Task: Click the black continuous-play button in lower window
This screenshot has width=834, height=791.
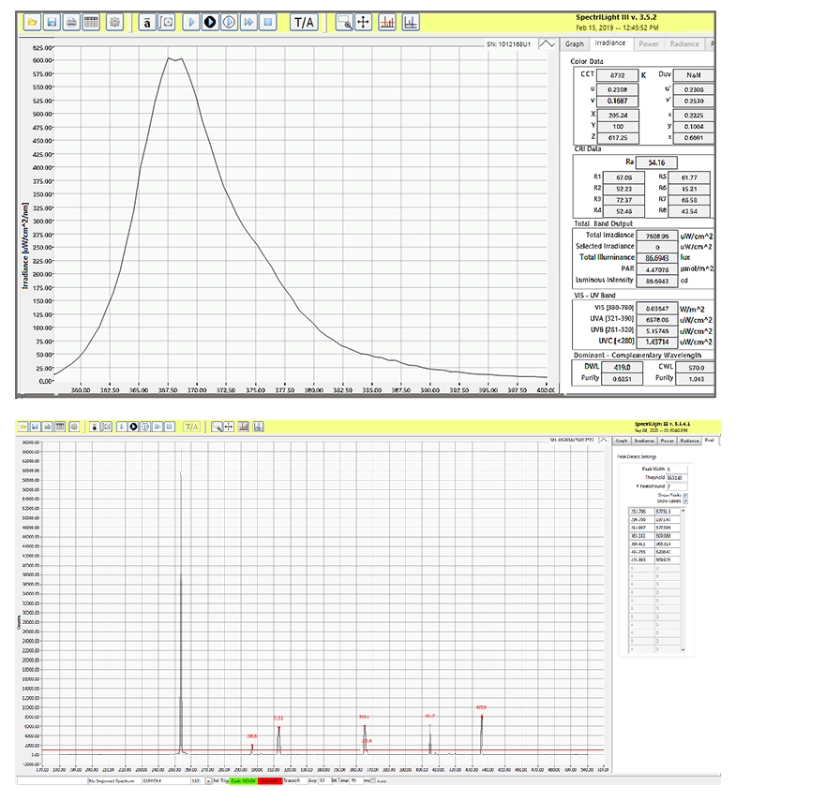Action: tap(134, 427)
